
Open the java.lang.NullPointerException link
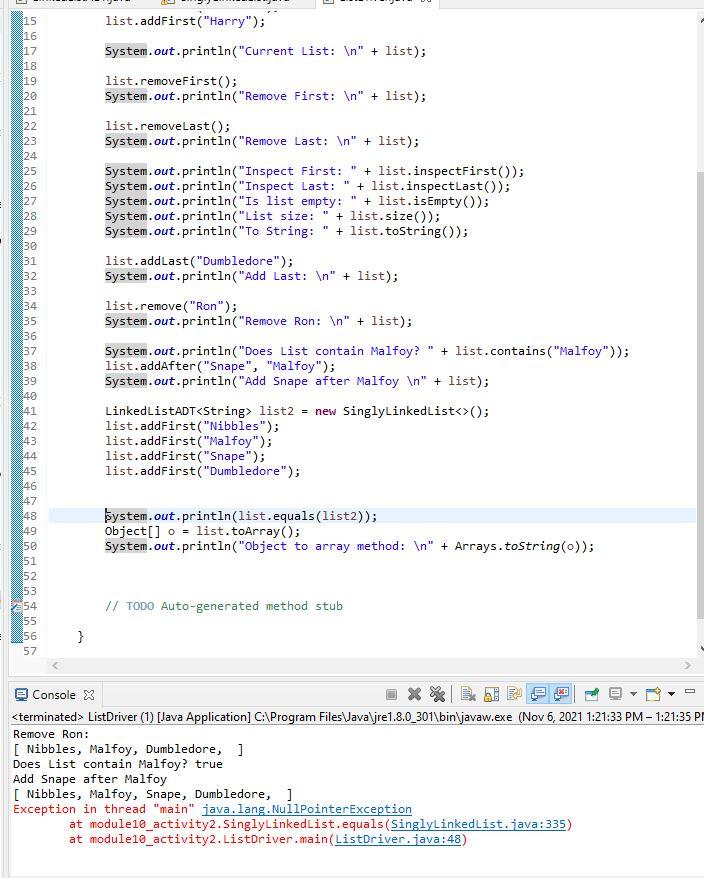click(x=307, y=809)
